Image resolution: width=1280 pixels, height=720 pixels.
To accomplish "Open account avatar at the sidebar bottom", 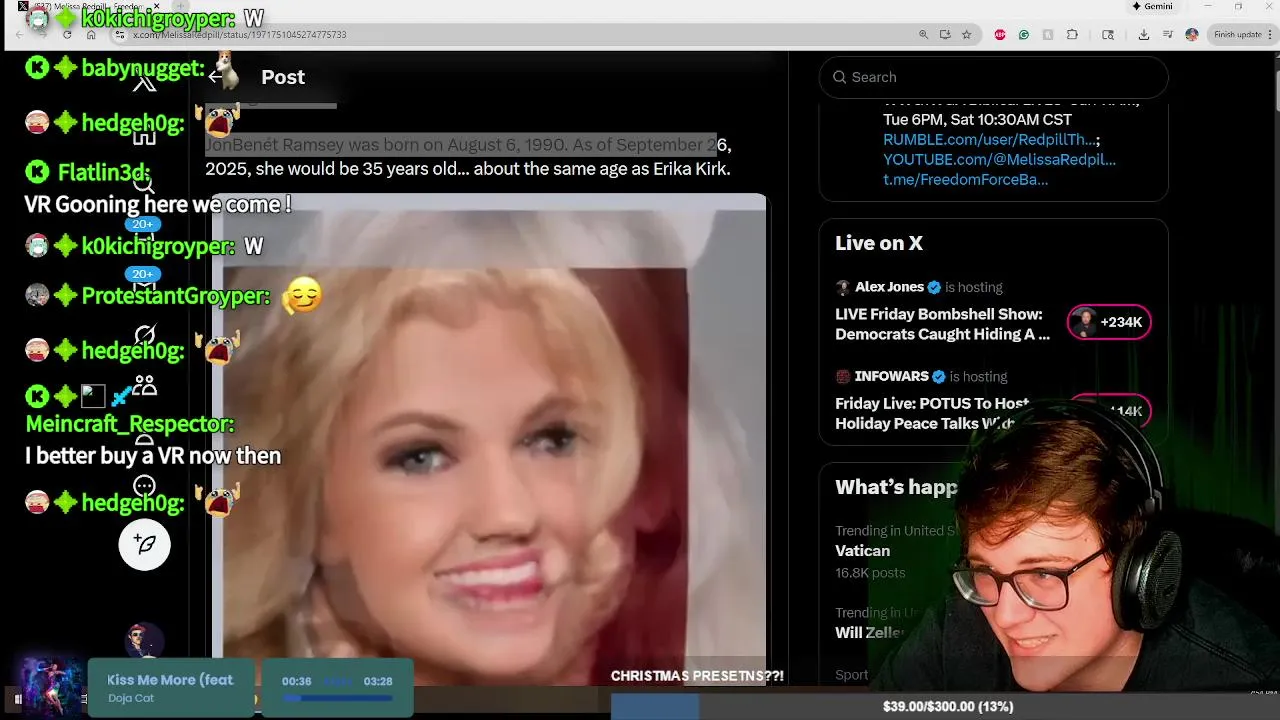I will (x=144, y=640).
